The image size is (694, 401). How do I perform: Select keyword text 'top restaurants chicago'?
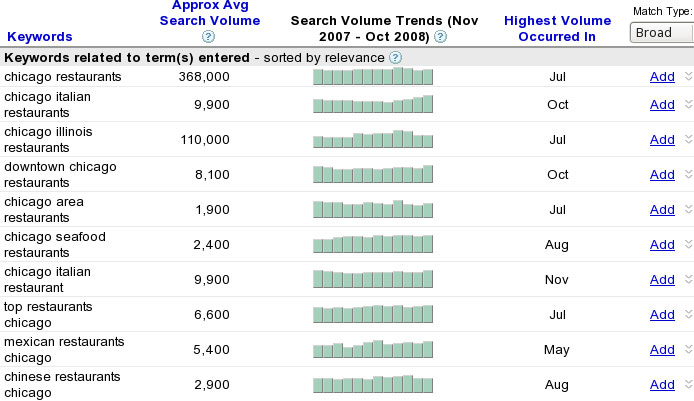coord(48,314)
